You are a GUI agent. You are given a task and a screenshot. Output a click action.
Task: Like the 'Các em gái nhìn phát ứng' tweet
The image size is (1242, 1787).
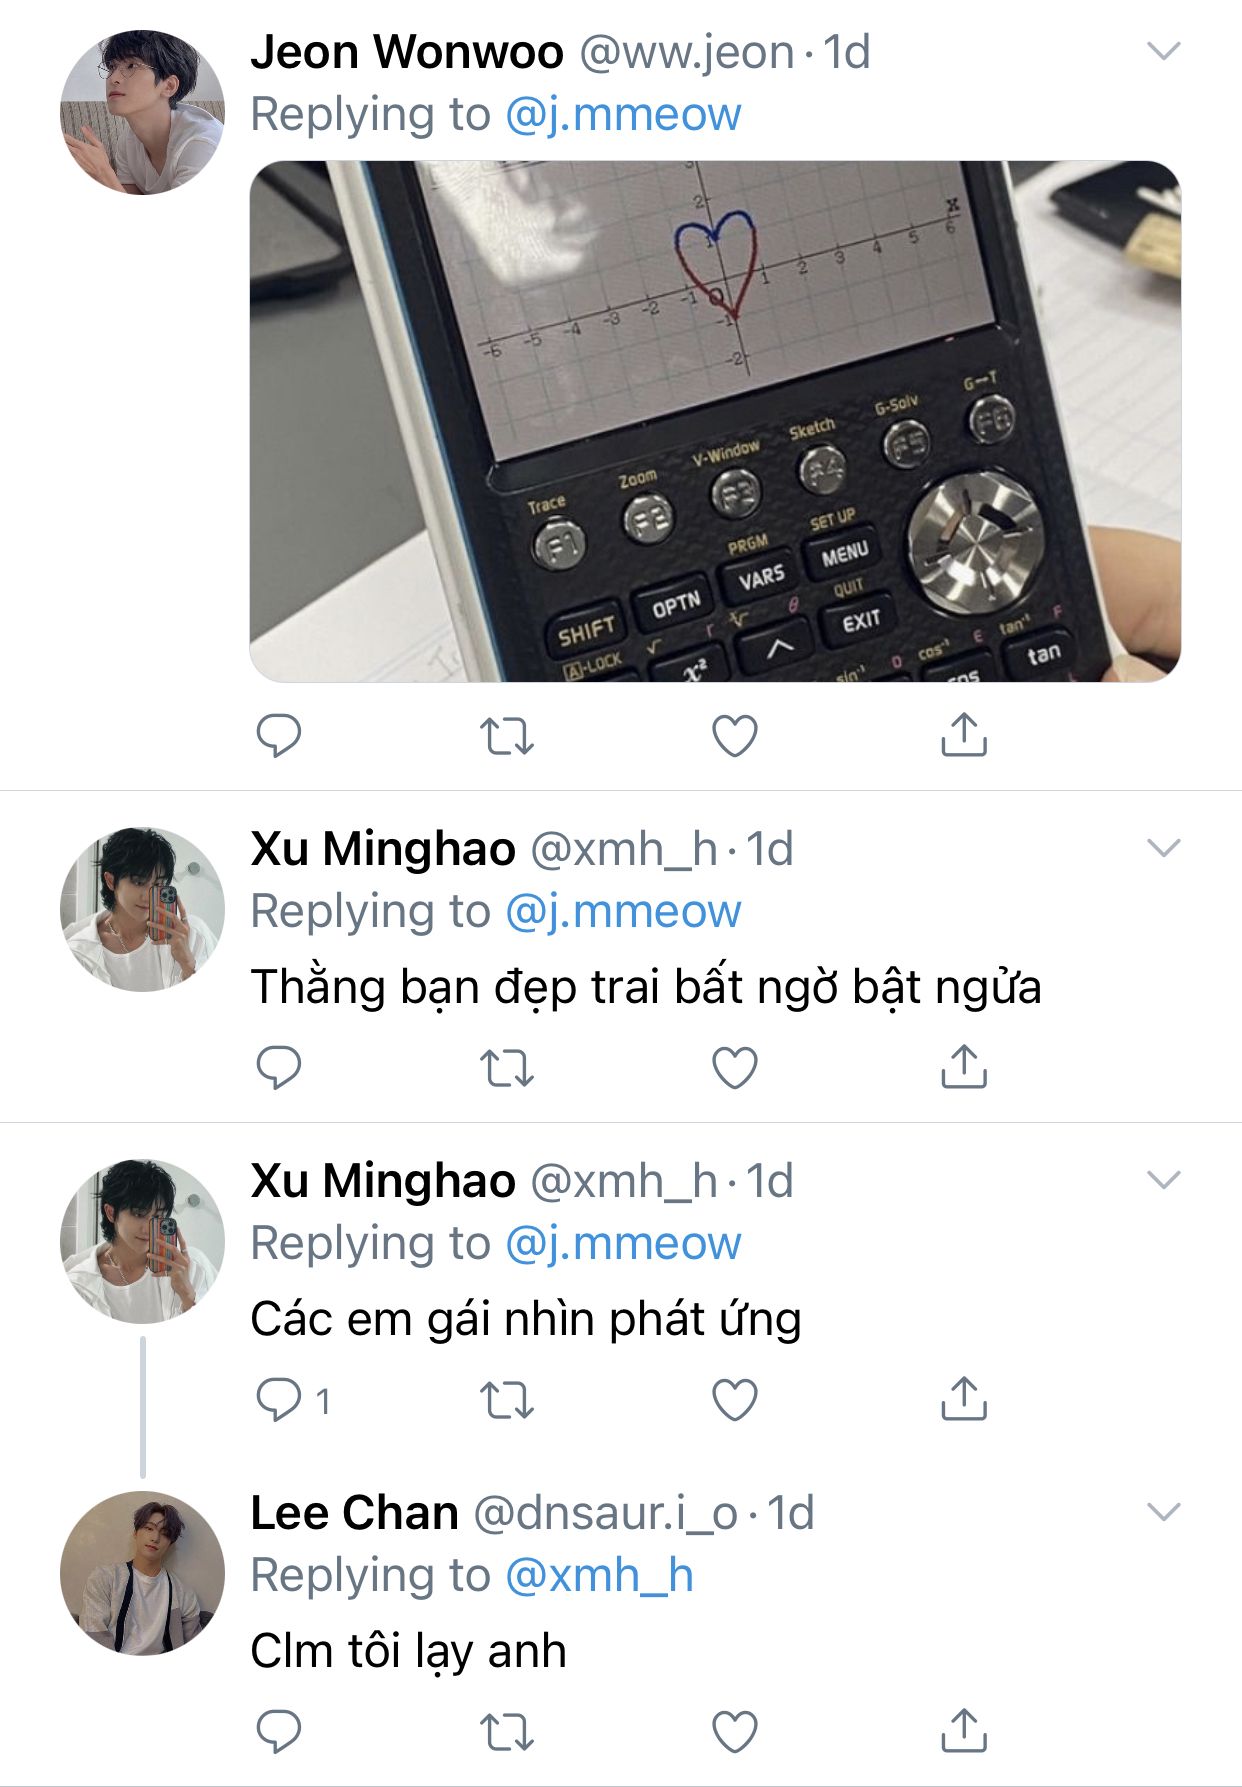(735, 1400)
